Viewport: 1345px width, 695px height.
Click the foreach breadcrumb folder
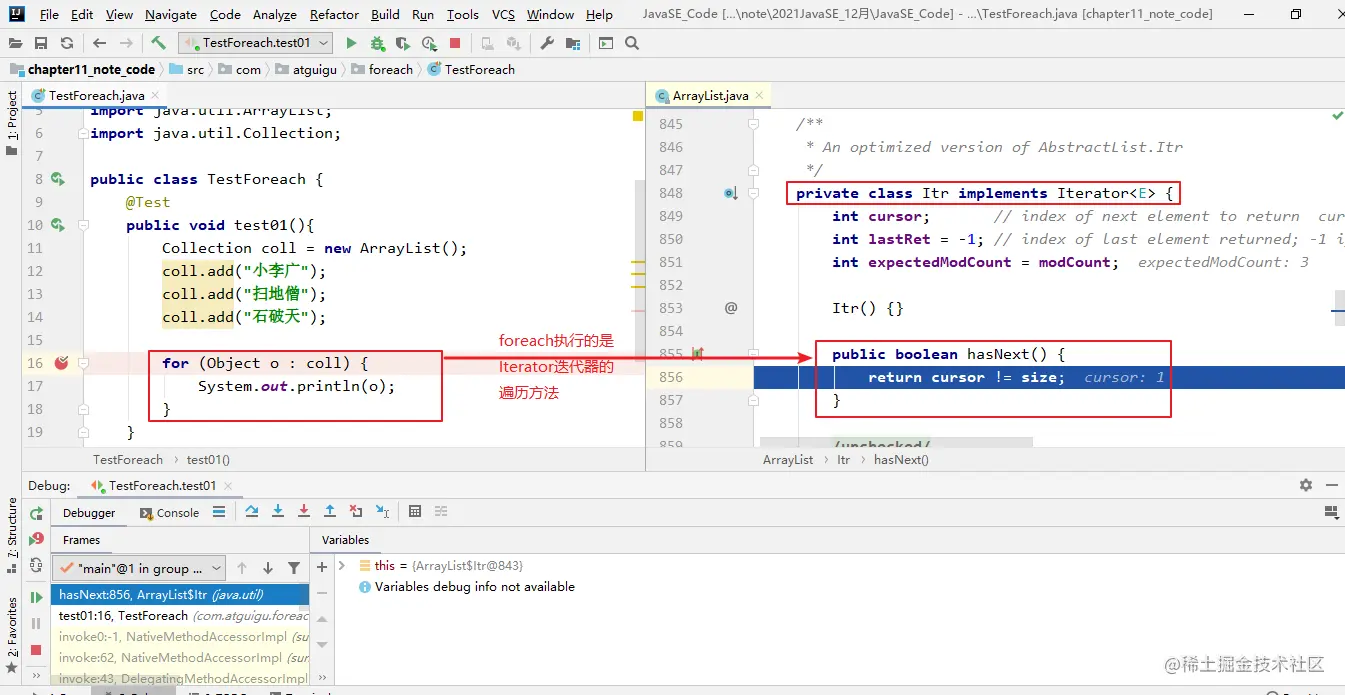coord(381,69)
